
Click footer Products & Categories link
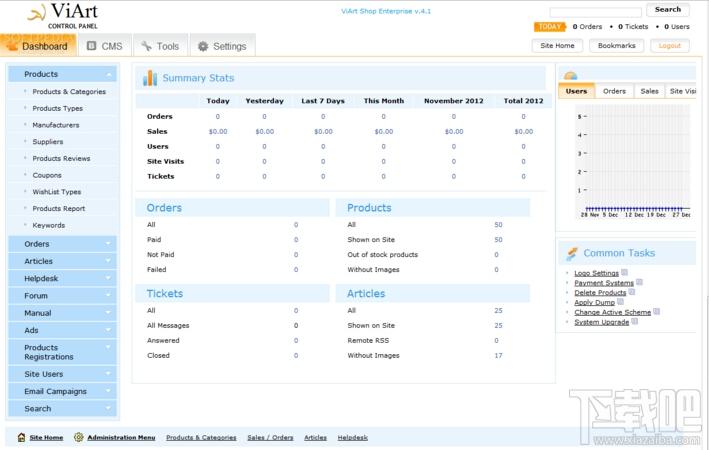coord(201,438)
